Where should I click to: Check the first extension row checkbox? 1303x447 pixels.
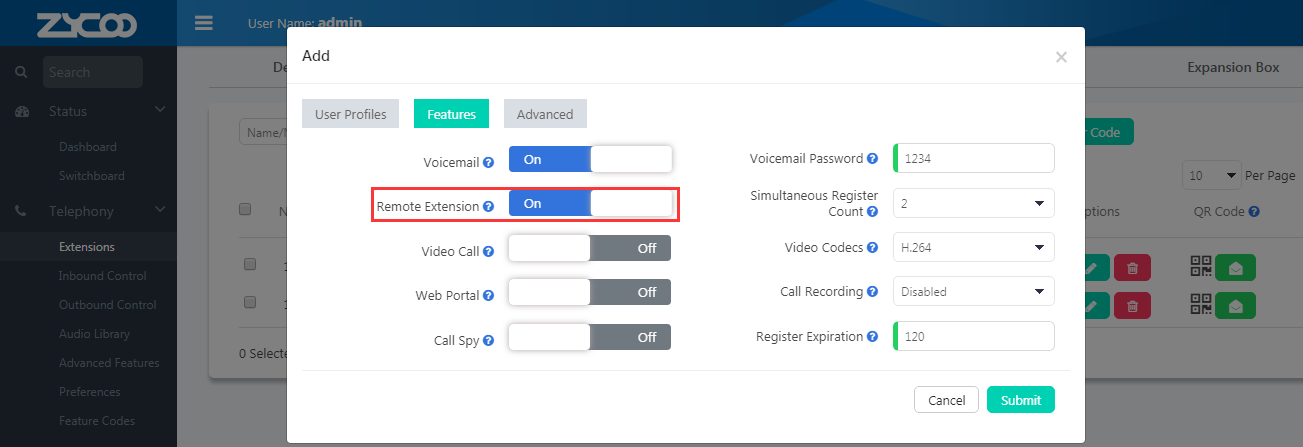click(251, 264)
